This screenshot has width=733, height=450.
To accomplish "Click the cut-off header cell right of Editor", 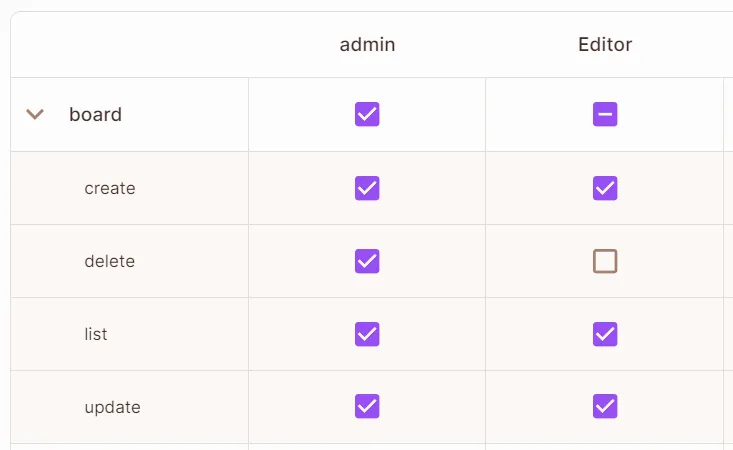I will [728, 45].
